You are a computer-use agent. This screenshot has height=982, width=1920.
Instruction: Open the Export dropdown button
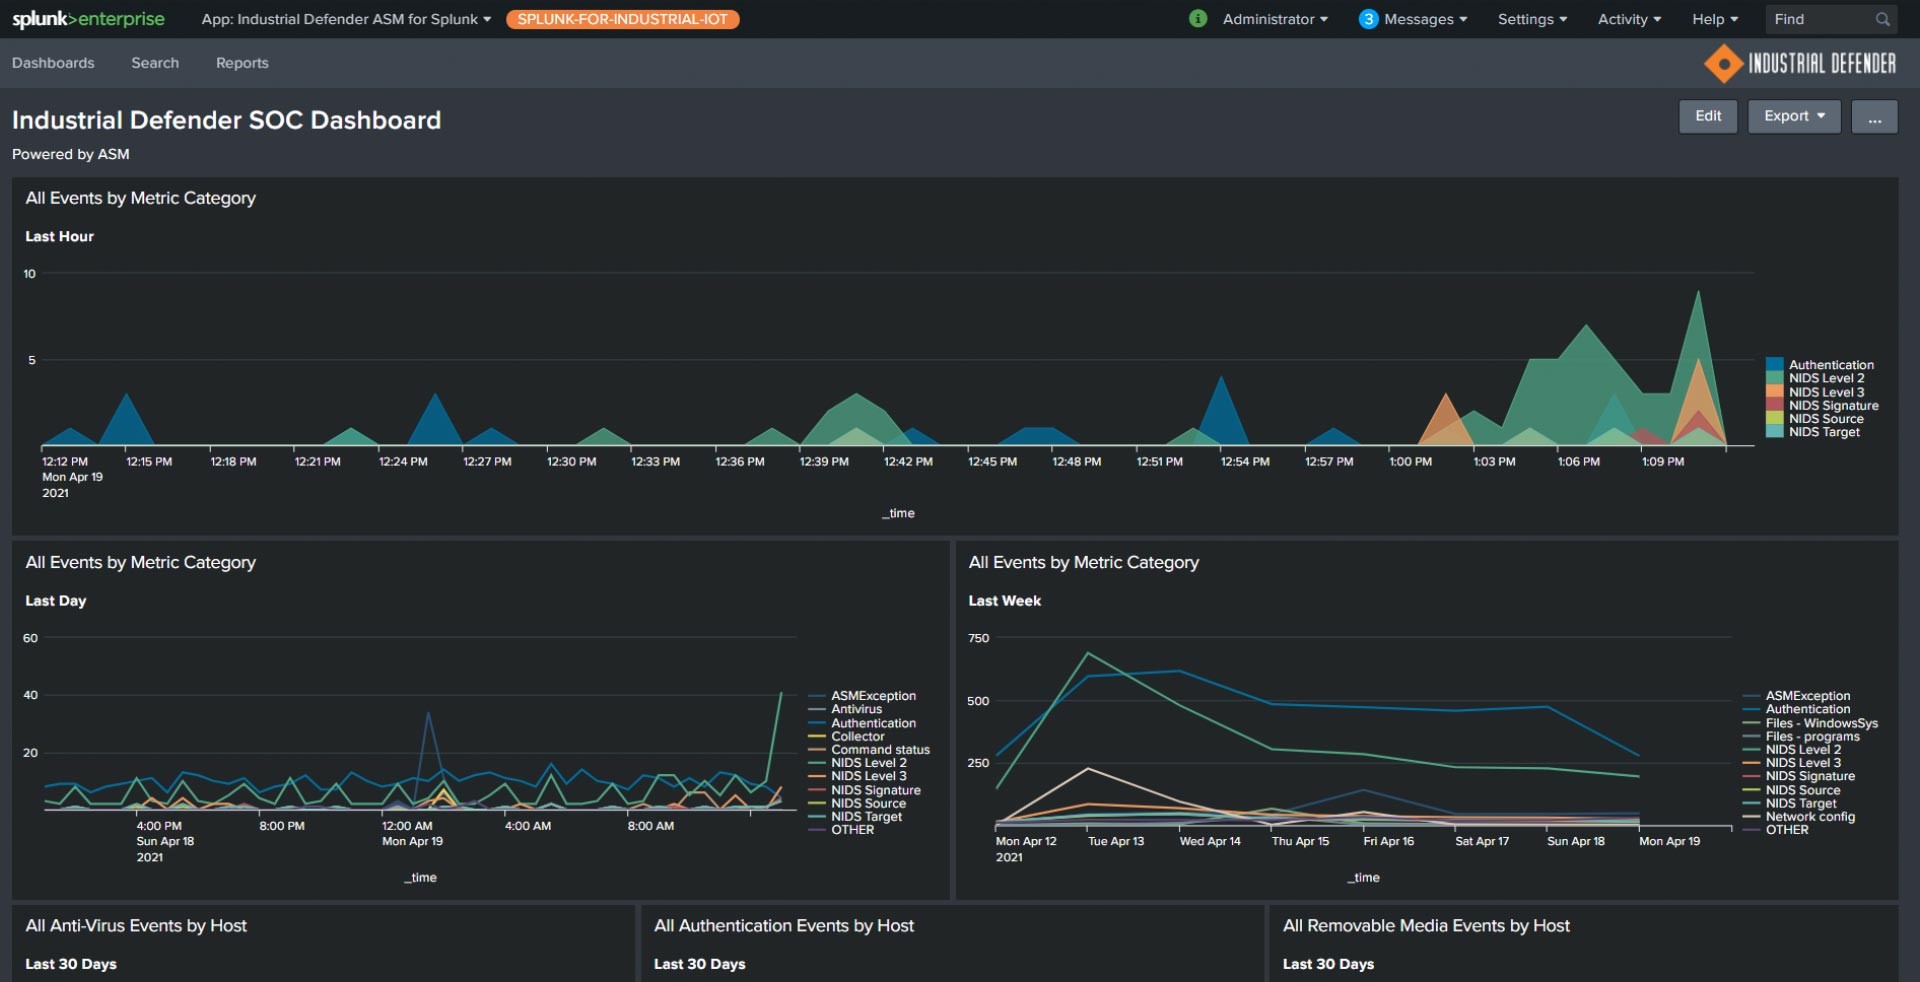[x=1794, y=116]
